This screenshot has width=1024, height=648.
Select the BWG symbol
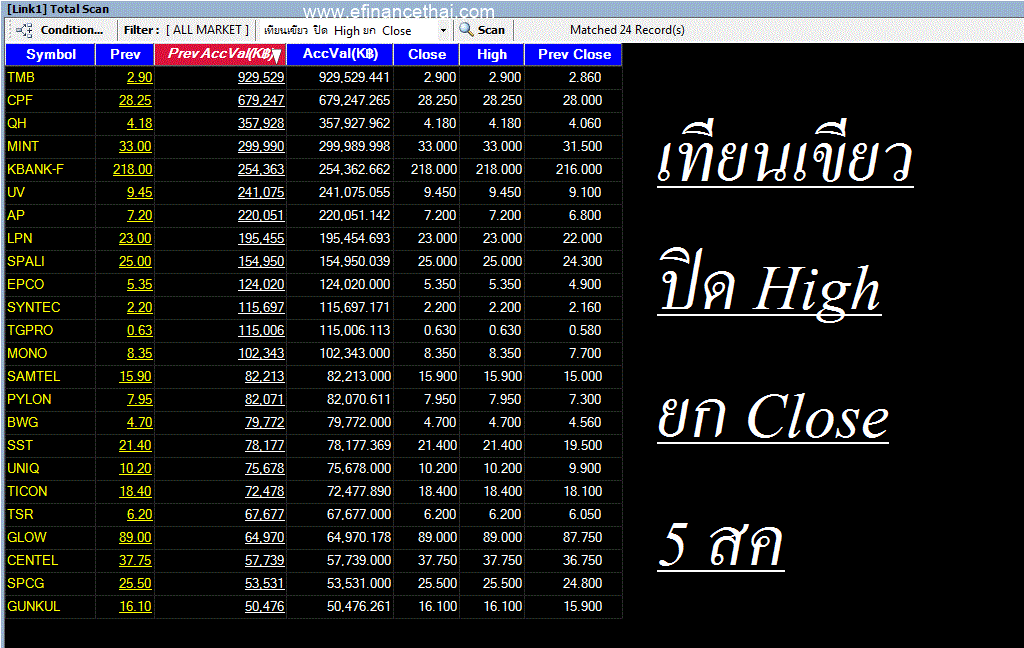pyautogui.click(x=22, y=422)
